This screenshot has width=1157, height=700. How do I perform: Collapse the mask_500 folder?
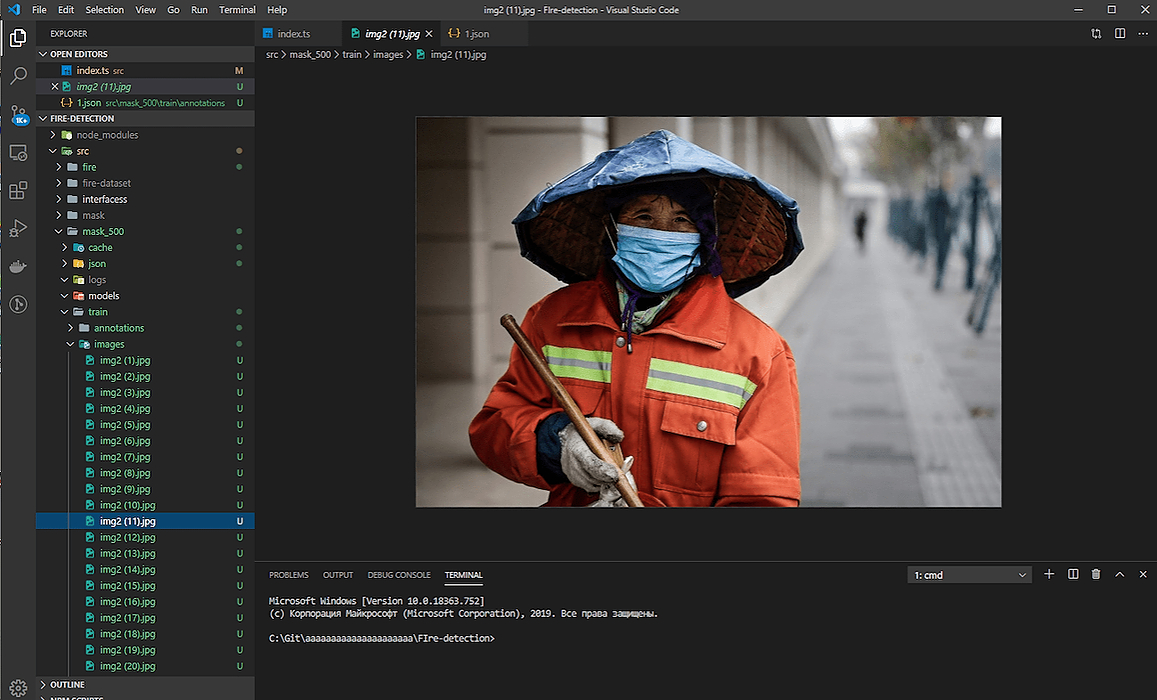point(103,231)
